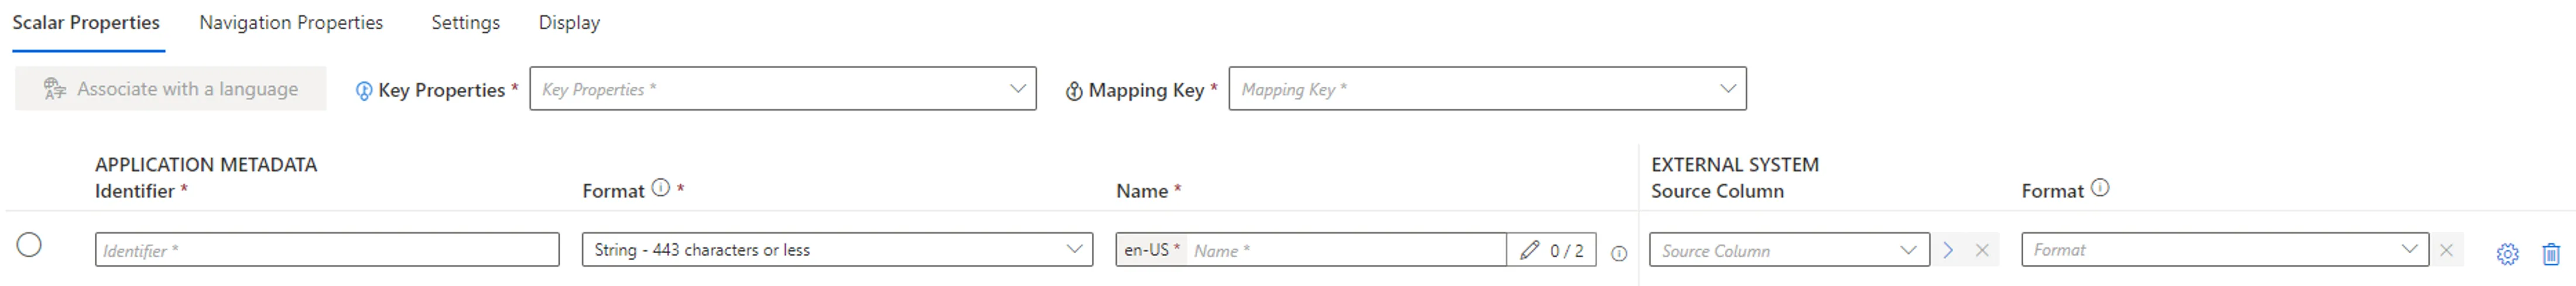Click the info icon next to application Format header
Viewport: 2576px width, 286px height.
click(660, 187)
